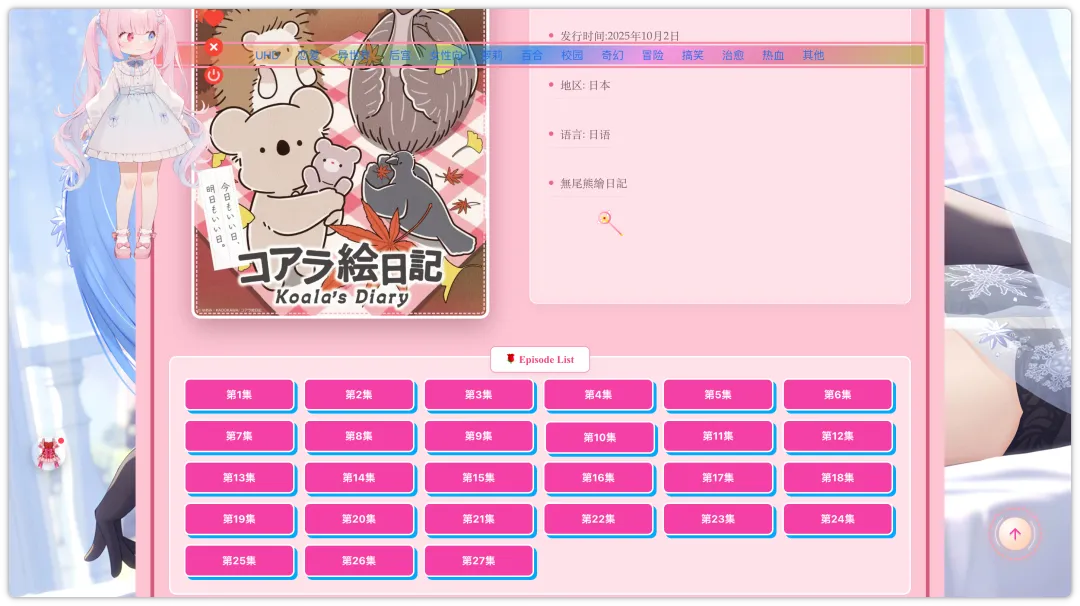Screen dimensions: 1080x606
Task: Click the 语言: 日语 info line
Action: pyautogui.click(x=585, y=134)
